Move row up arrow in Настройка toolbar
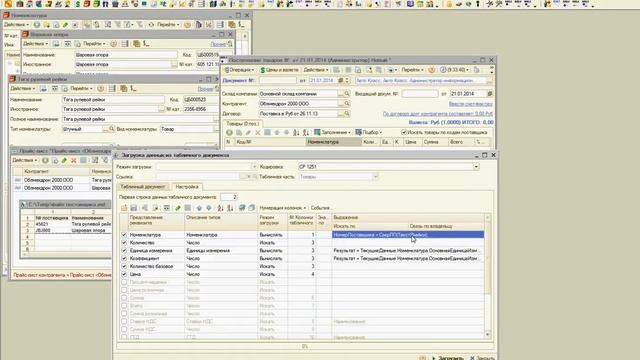The width and height of the screenshot is (640, 360). 199,208
